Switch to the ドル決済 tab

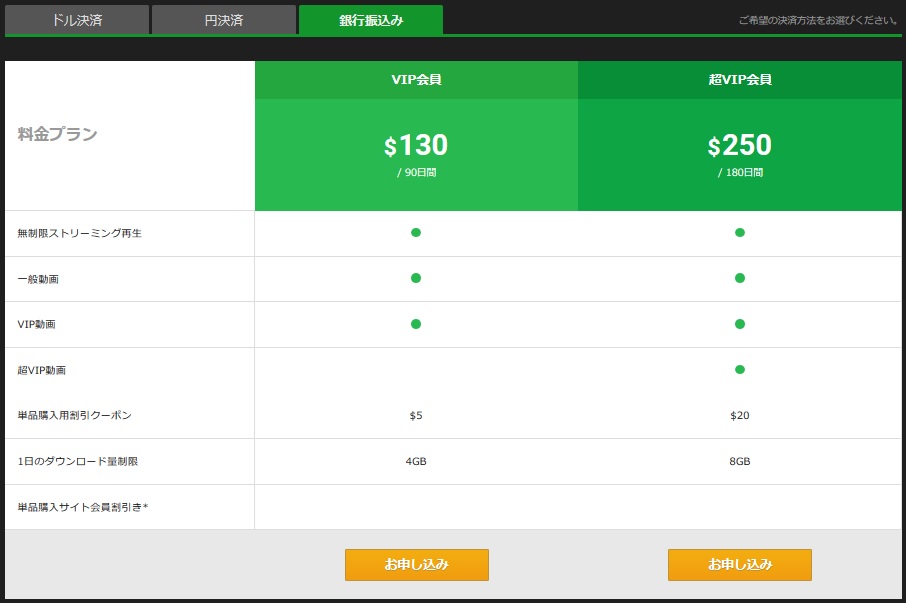click(x=76, y=20)
